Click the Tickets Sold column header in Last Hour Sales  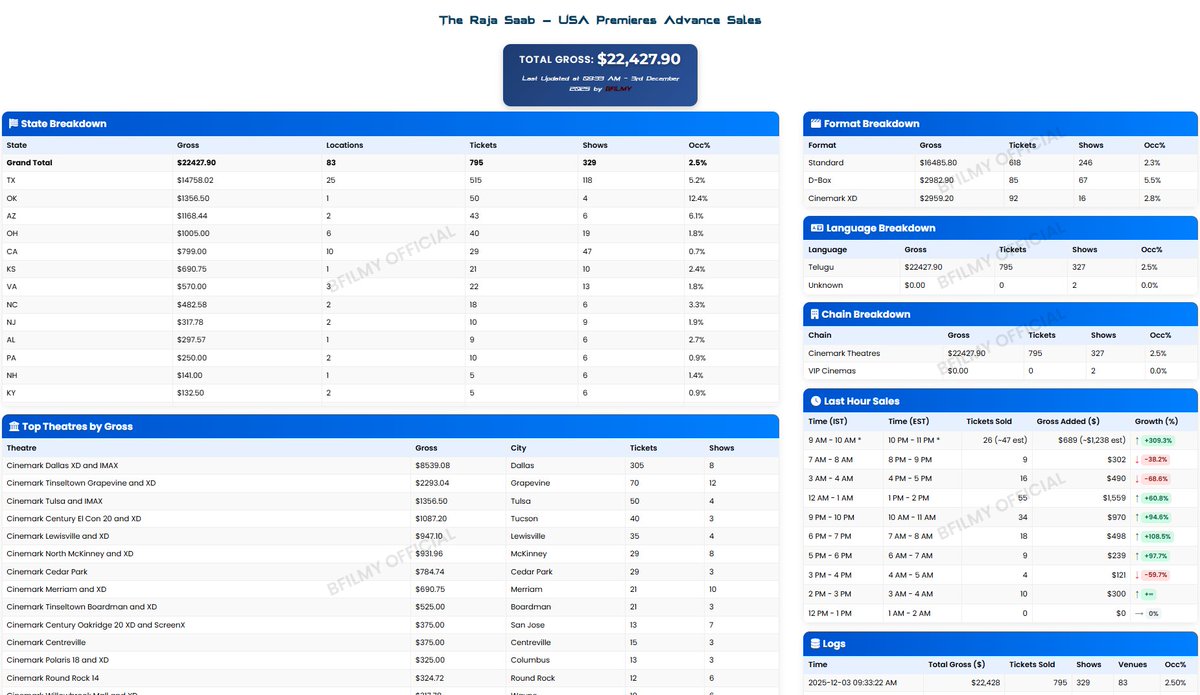pyautogui.click(x=989, y=422)
